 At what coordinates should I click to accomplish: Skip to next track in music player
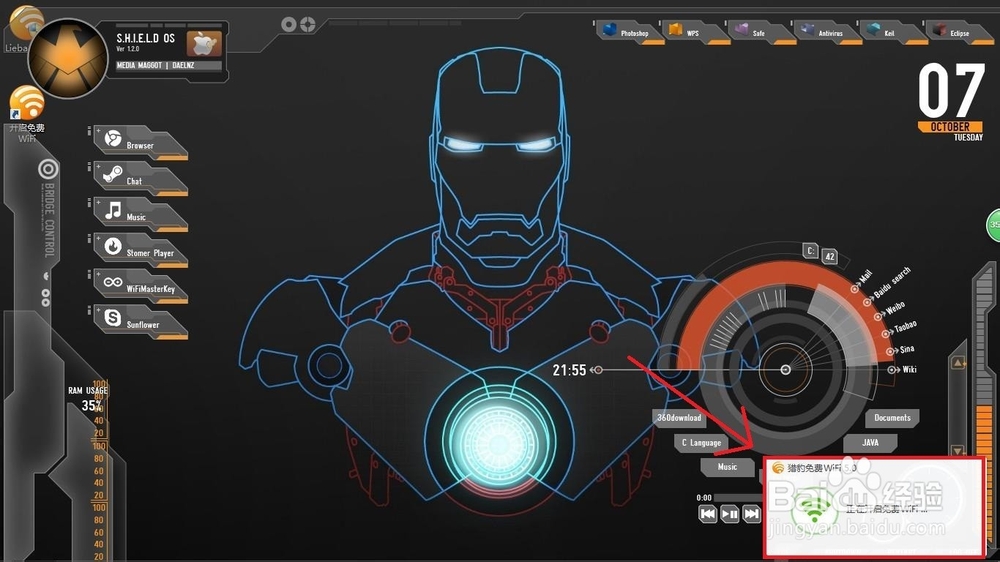point(752,514)
